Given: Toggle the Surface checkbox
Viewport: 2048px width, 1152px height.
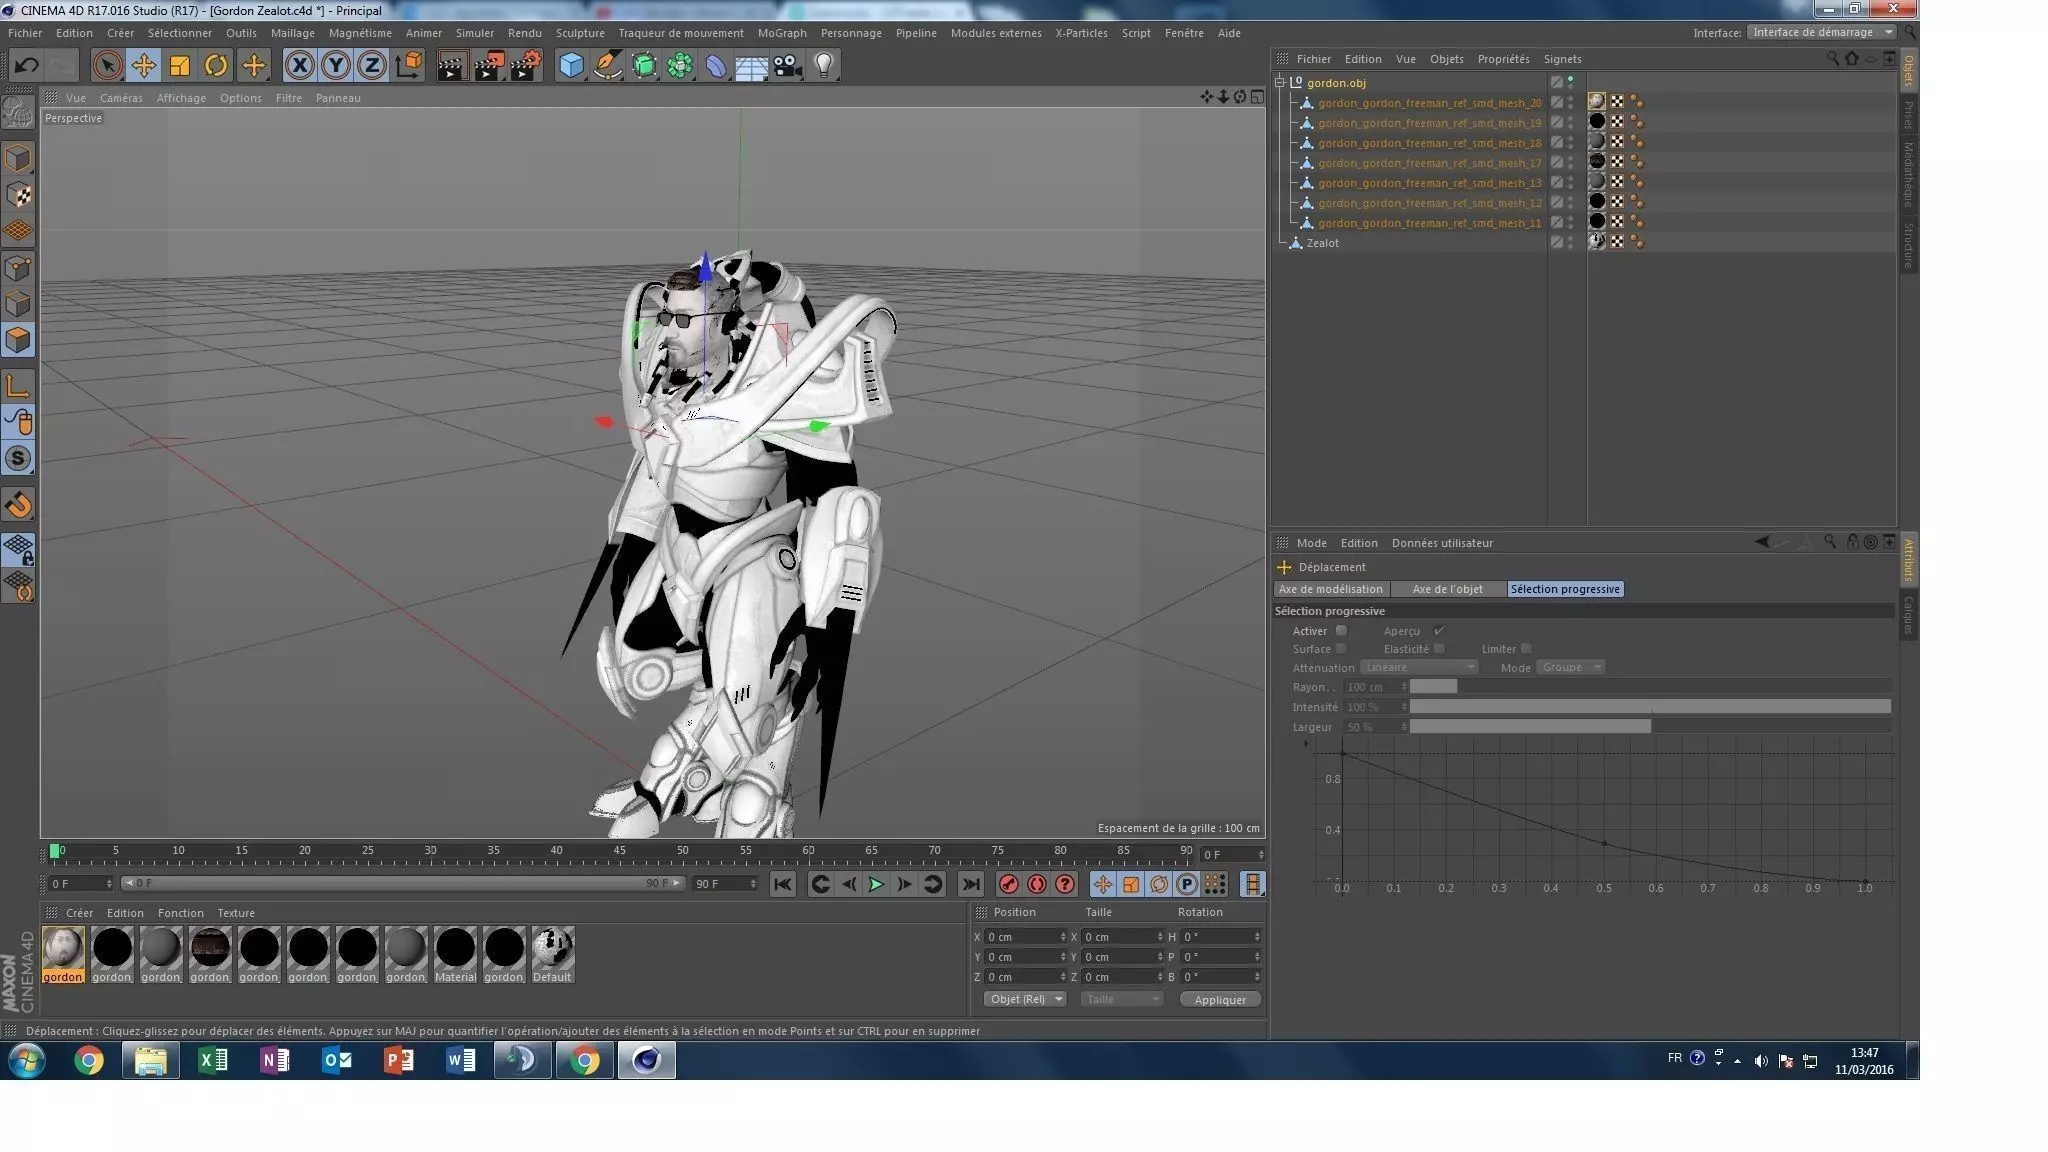Looking at the screenshot, I should [x=1341, y=649].
